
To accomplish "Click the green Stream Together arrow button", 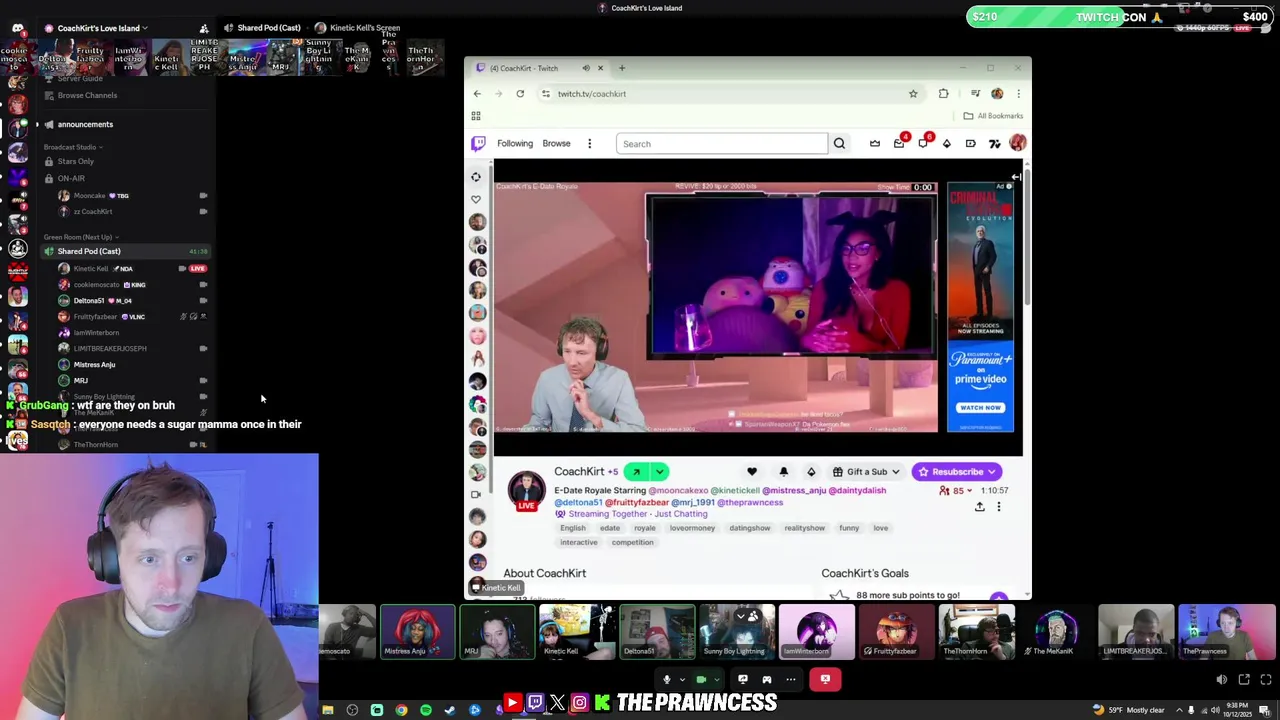I will [x=636, y=472].
